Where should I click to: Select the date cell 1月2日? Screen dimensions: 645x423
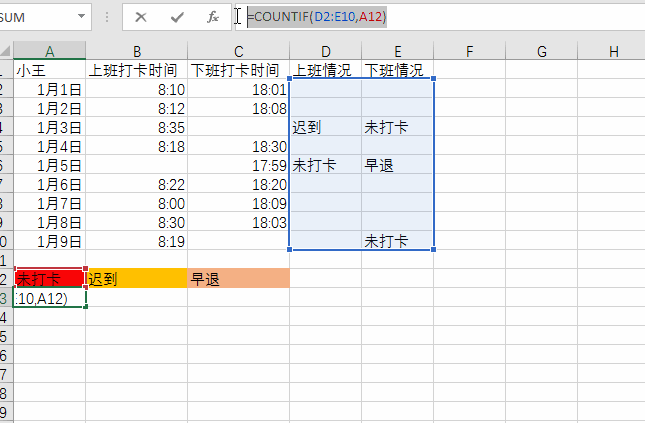pos(50,108)
